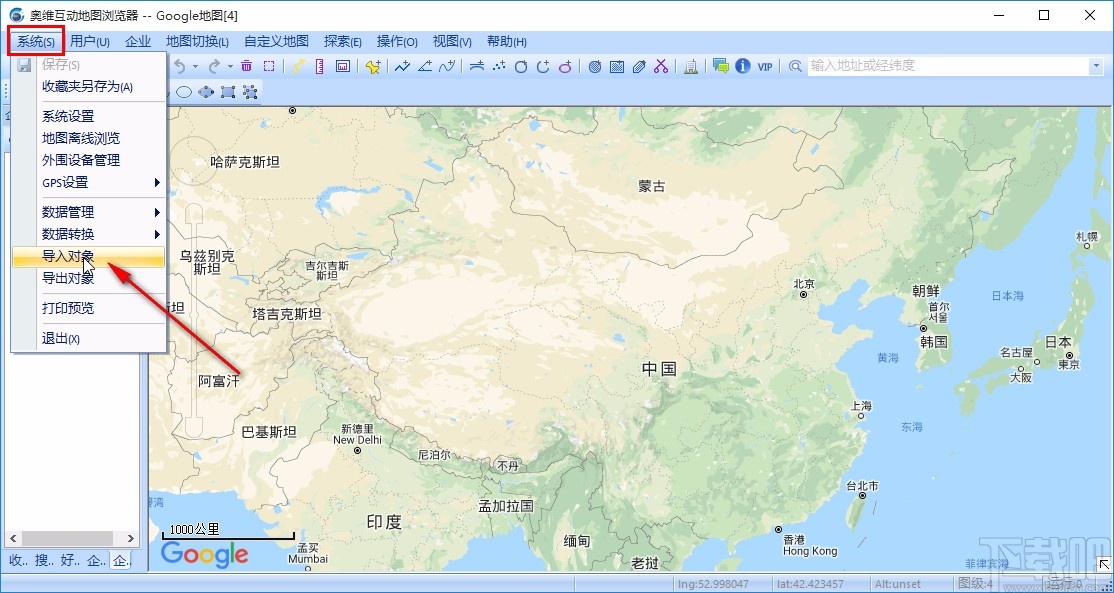Open the address search box dropdown arrow
This screenshot has height=593, width=1114.
coord(1095,66)
